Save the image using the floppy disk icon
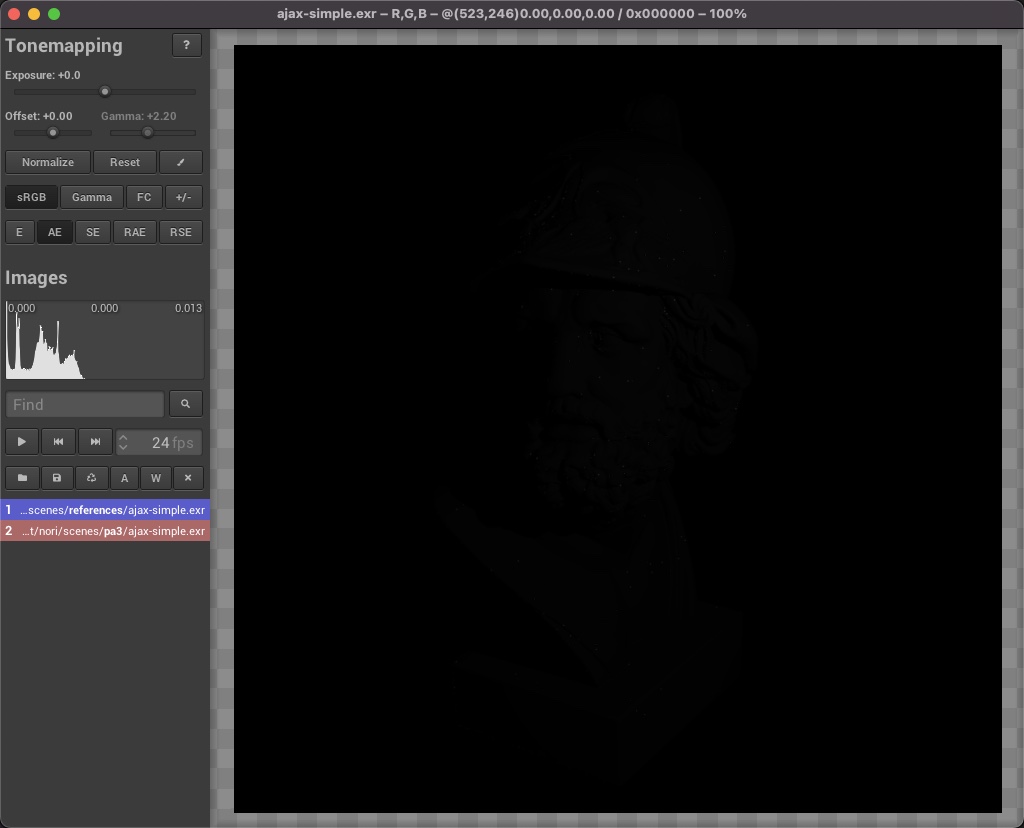 tap(57, 478)
